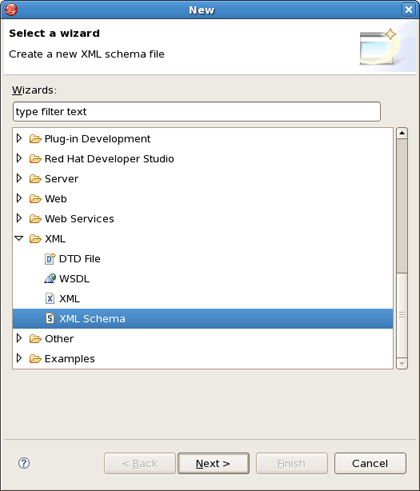Screen dimensions: 420x491
Task: Click the Plug-in Development folder icon
Action: coord(35,139)
